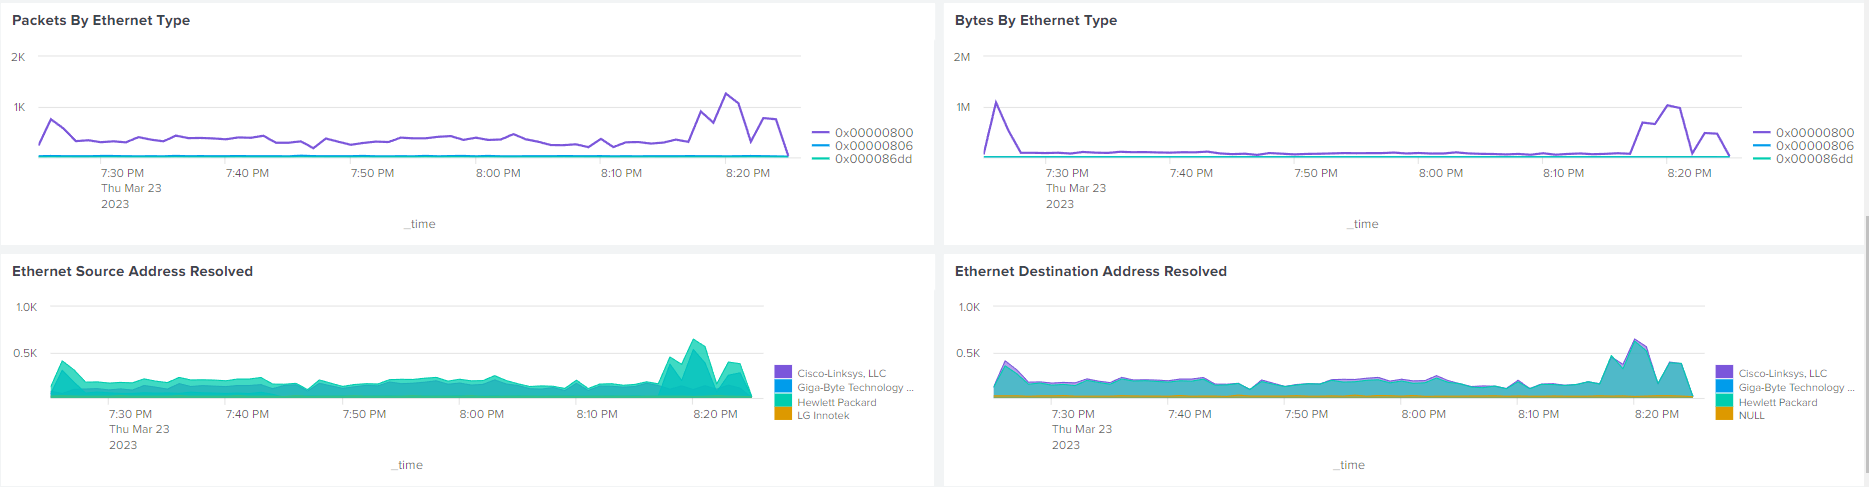The width and height of the screenshot is (1869, 487).
Task: Click purple Cisco-Linksys swatch in Destination Address legend
Action: coord(1724,372)
